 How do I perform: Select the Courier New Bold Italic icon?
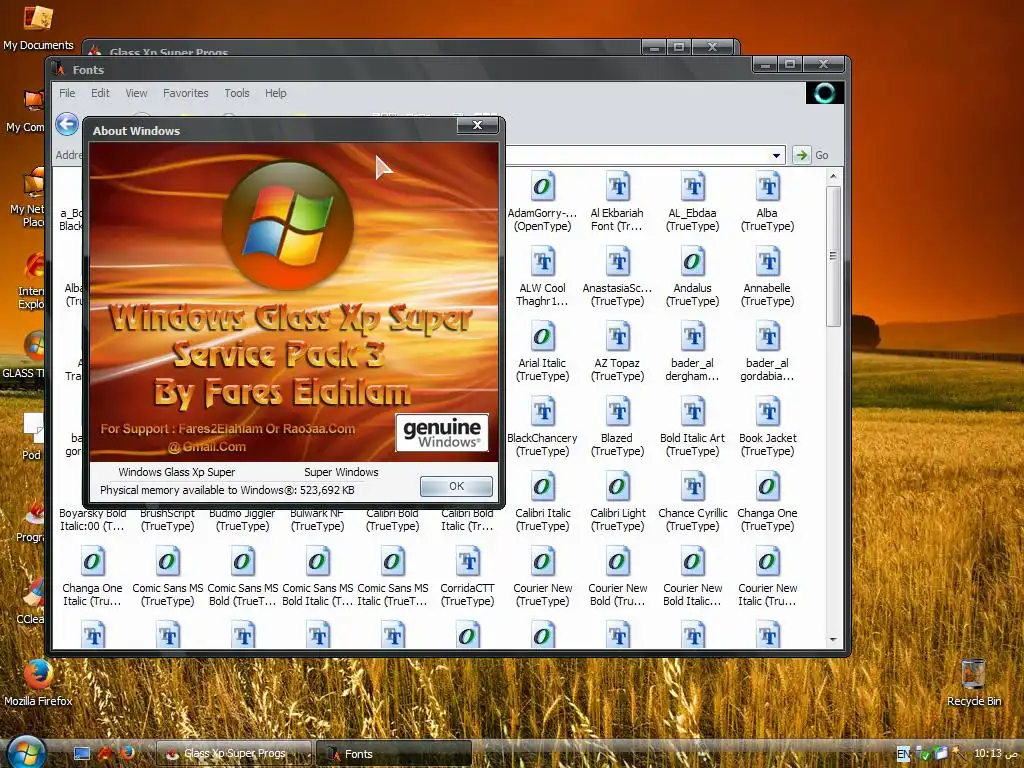(692, 562)
